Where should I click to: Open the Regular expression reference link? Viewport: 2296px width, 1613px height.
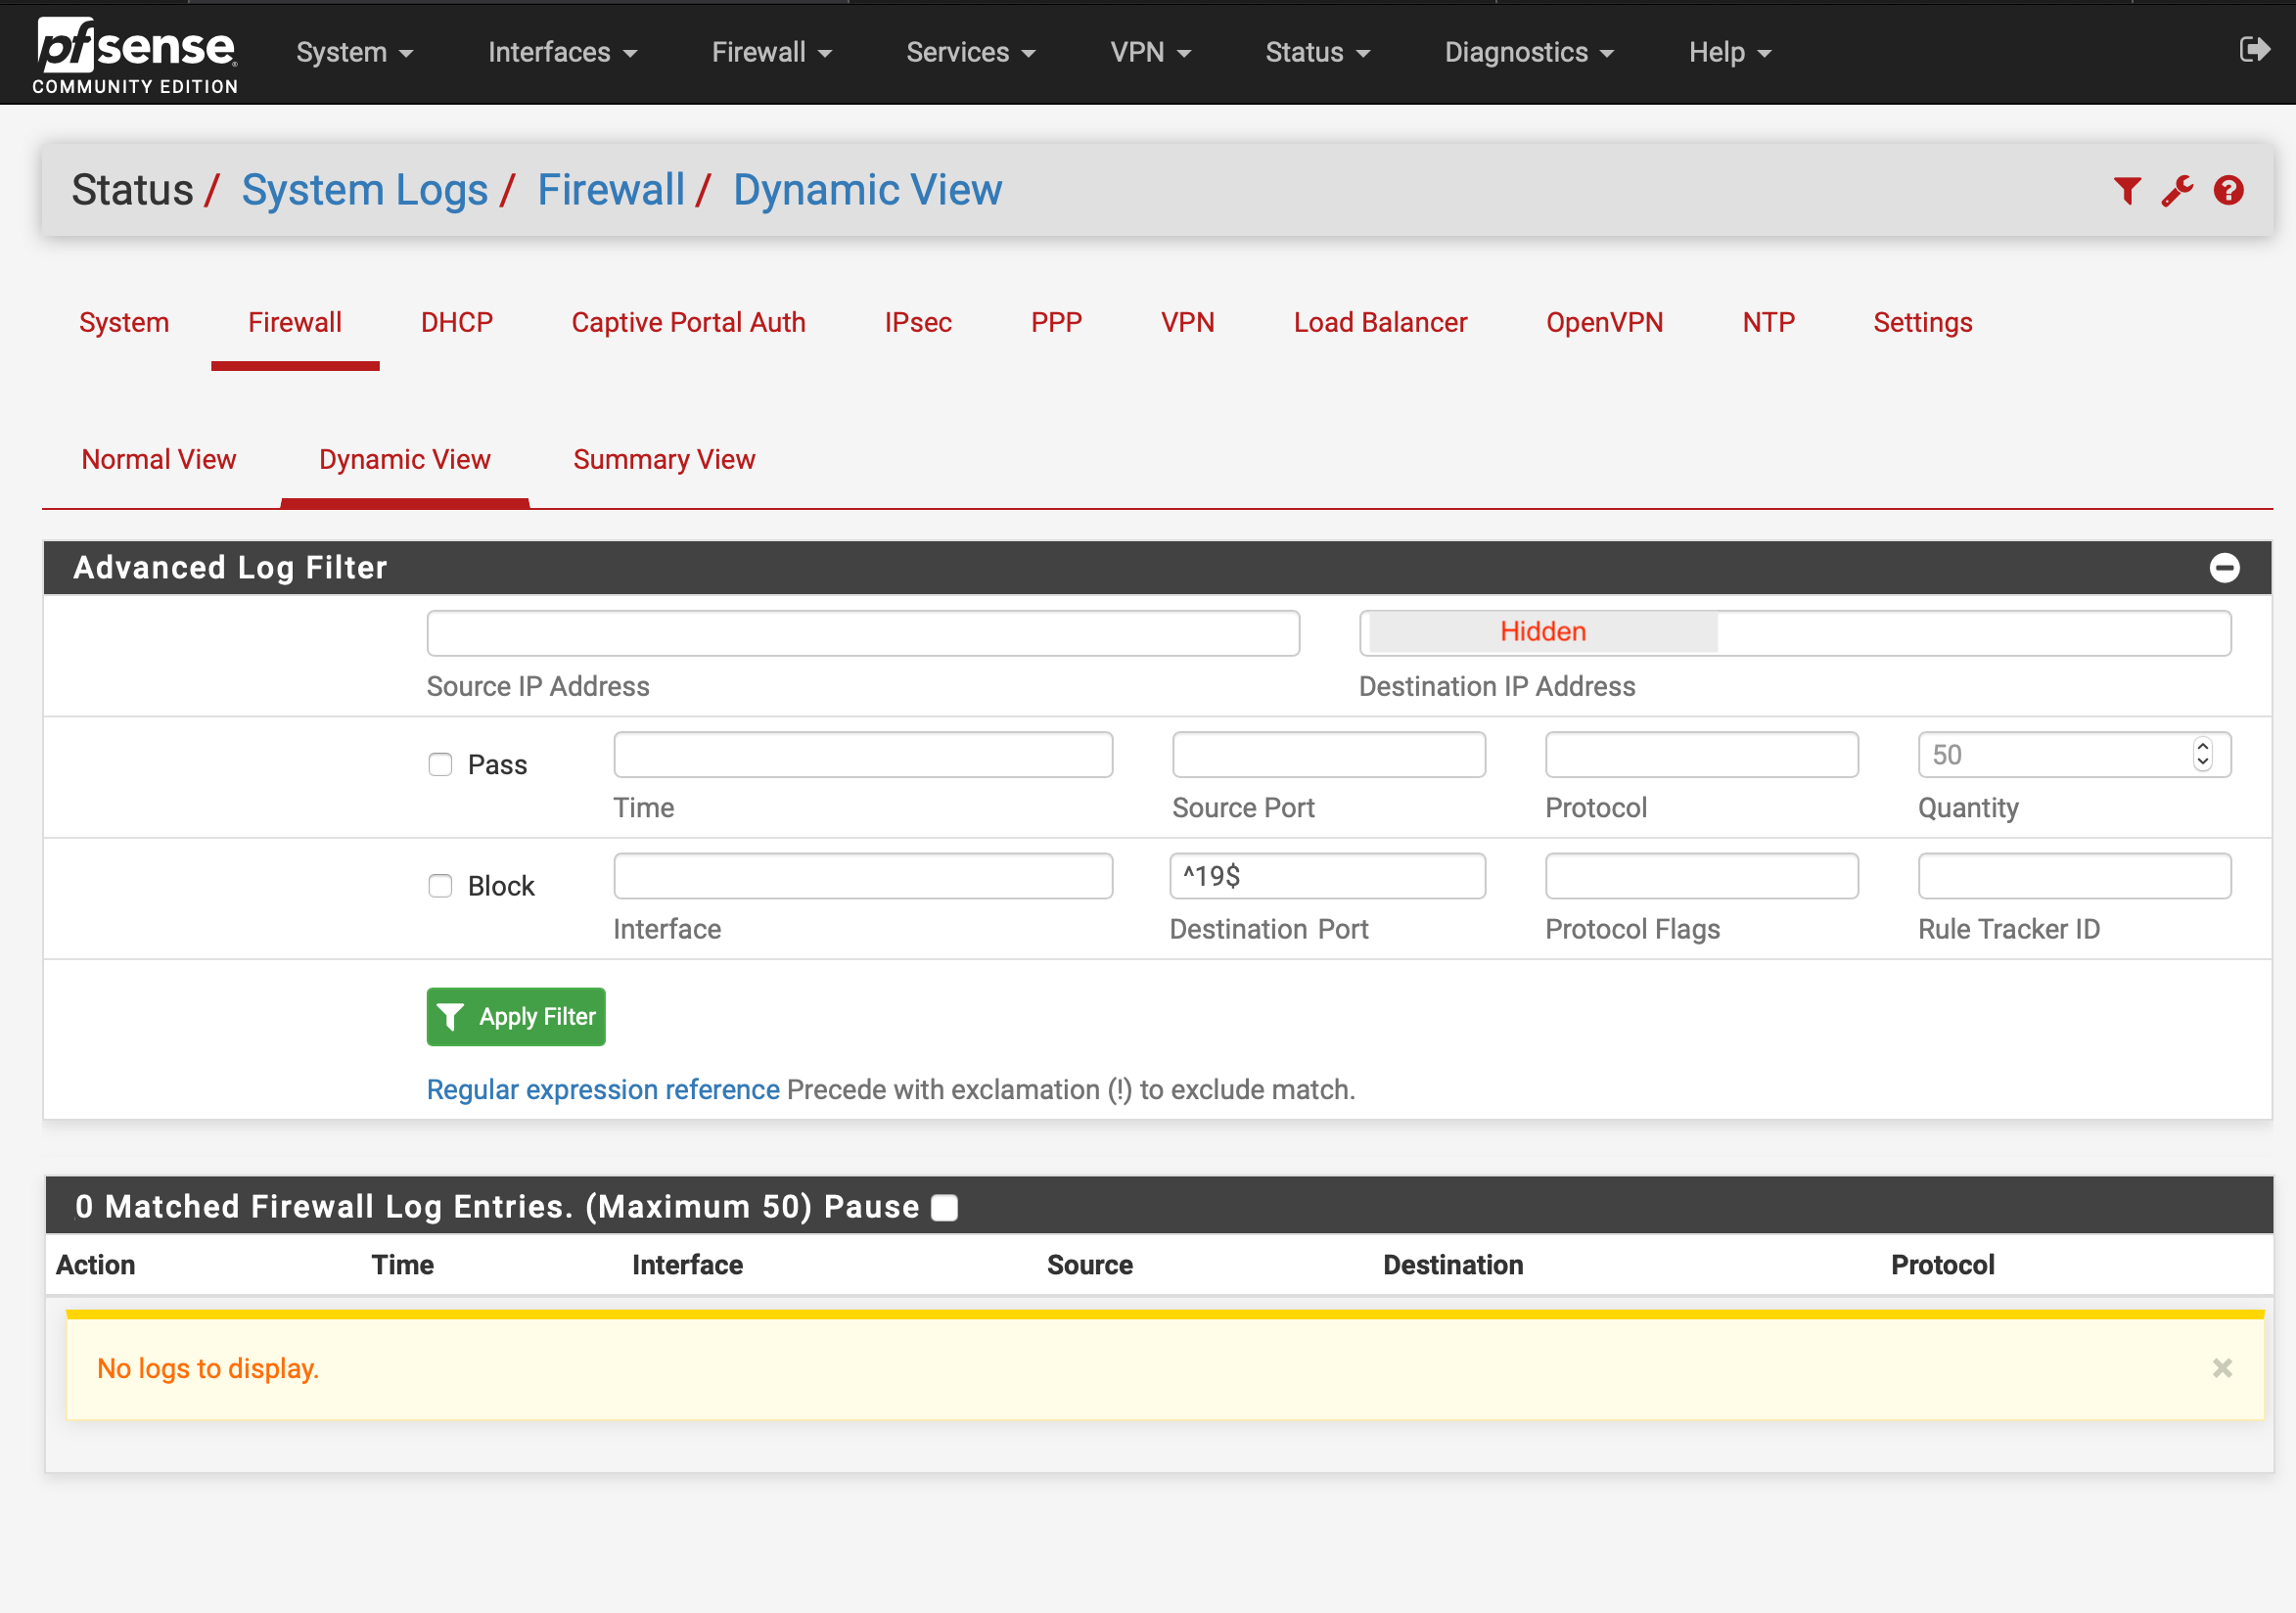[603, 1090]
